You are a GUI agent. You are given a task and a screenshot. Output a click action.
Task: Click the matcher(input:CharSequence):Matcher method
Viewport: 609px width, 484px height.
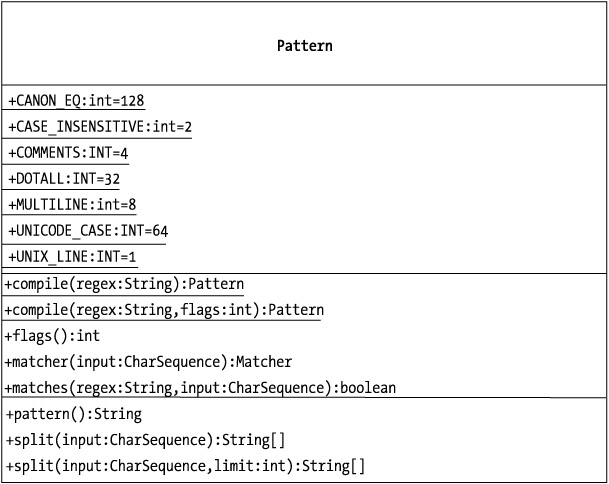[x=148, y=361]
